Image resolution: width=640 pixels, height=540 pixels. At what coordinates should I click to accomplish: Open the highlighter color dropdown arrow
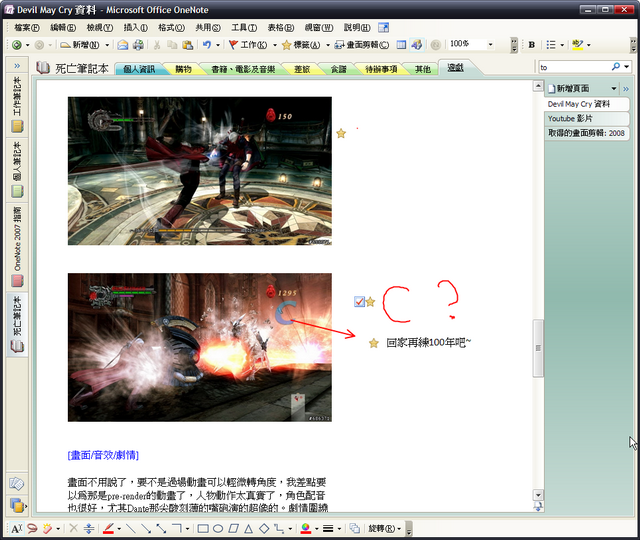pos(589,45)
